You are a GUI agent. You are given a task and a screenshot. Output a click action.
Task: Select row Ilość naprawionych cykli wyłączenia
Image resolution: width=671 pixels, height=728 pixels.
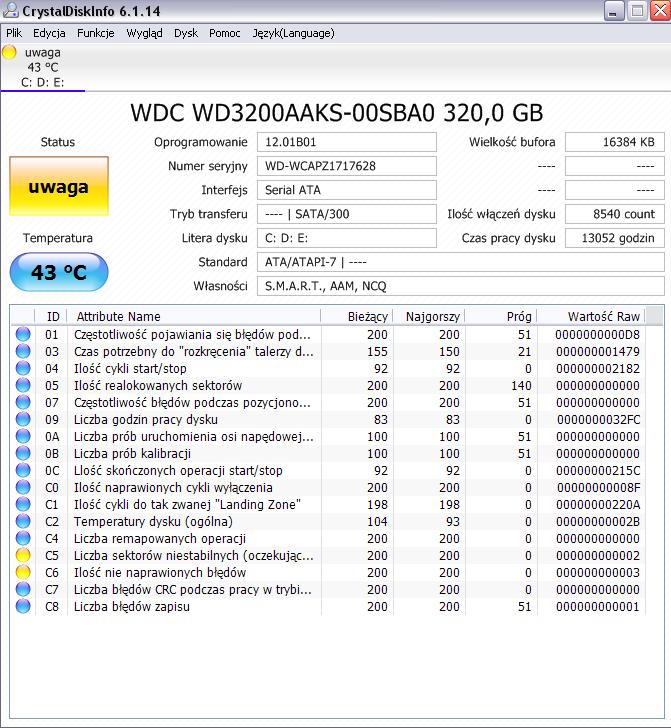[328, 488]
